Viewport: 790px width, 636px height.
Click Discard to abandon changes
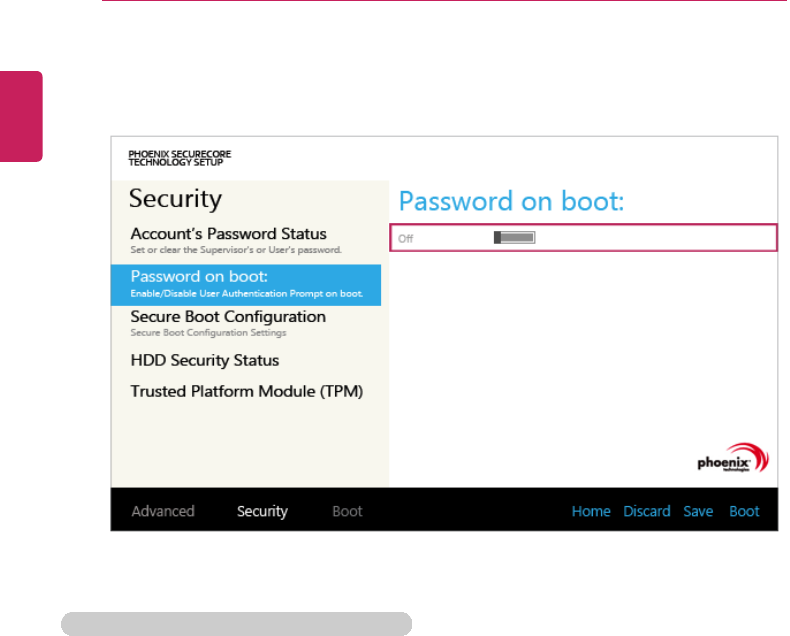pos(647,511)
